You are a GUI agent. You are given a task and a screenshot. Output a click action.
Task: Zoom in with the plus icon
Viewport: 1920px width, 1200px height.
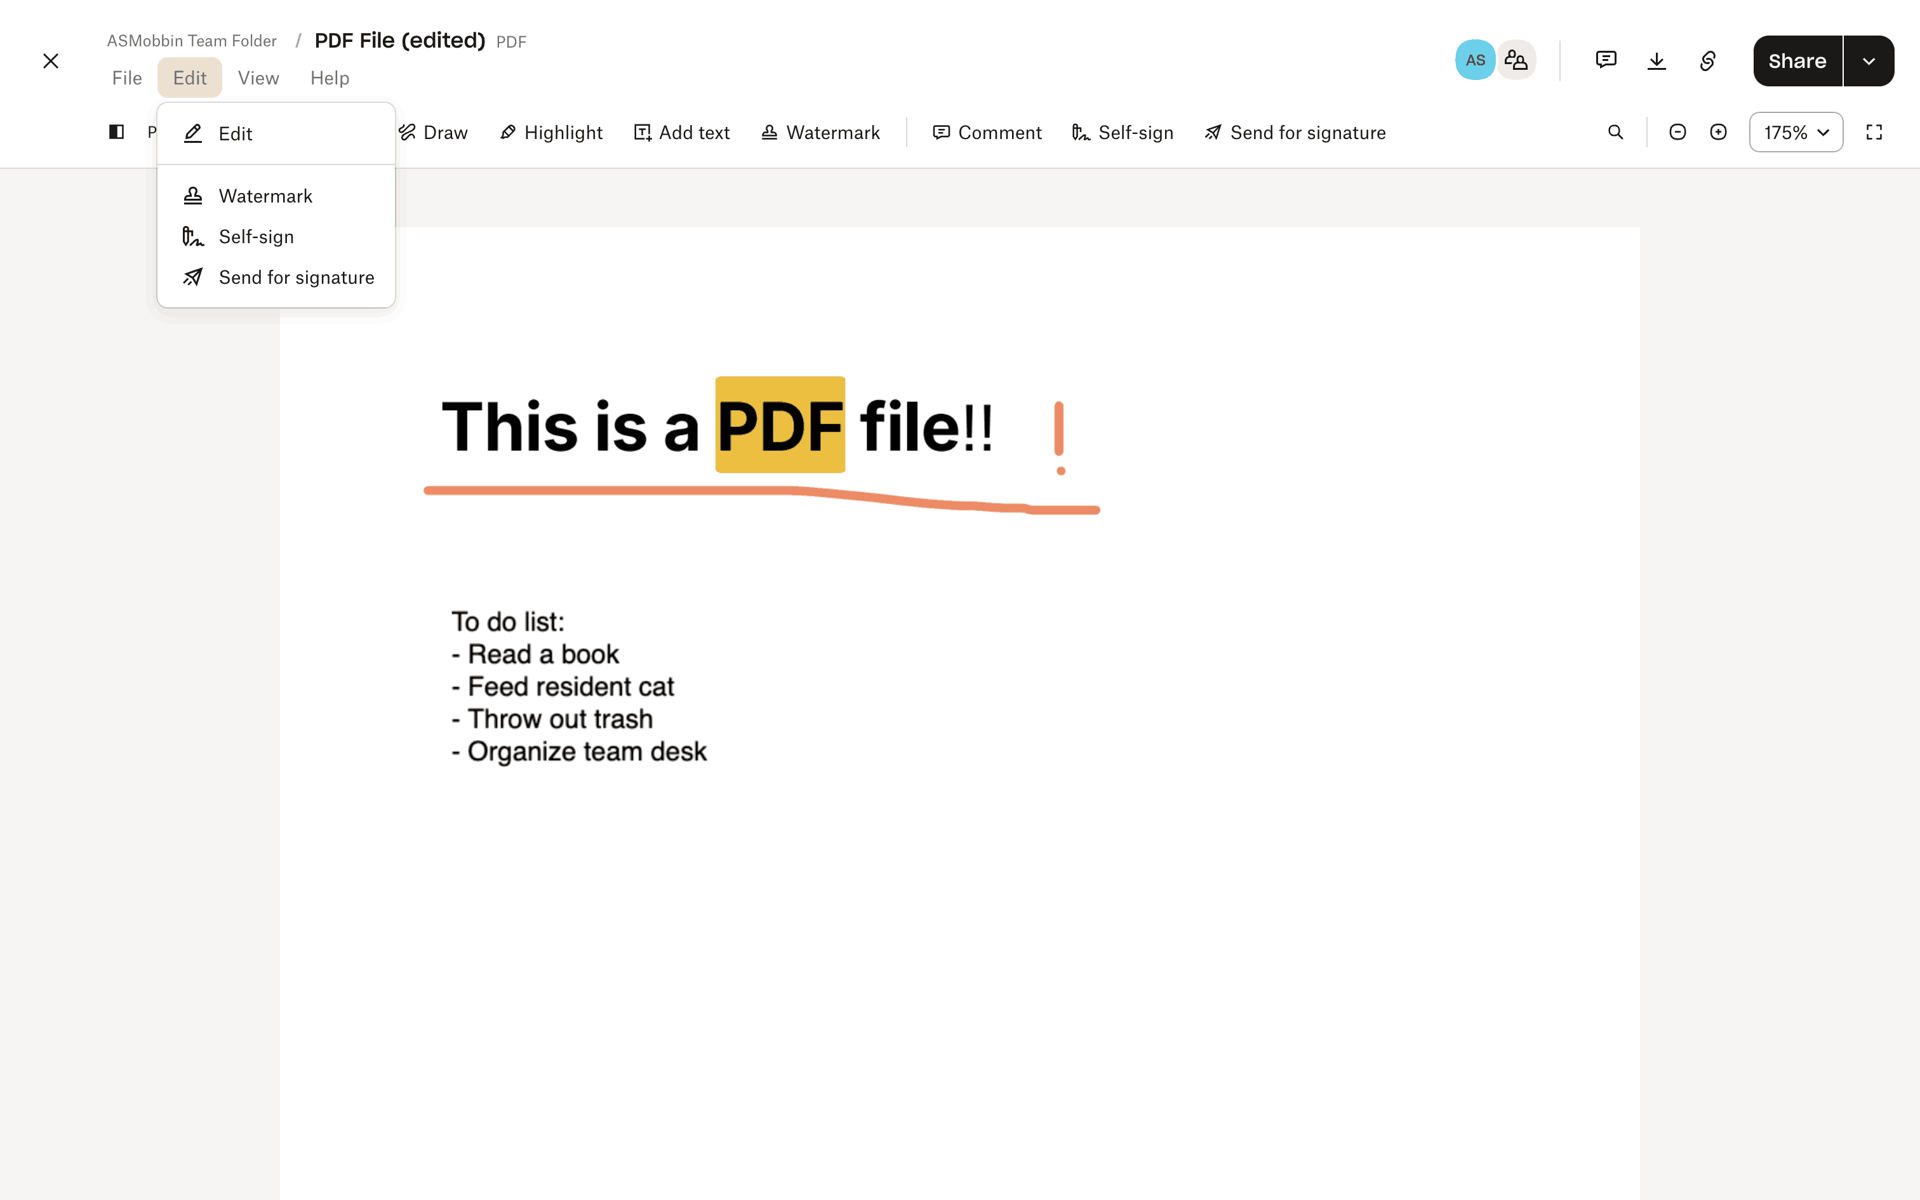click(1718, 132)
